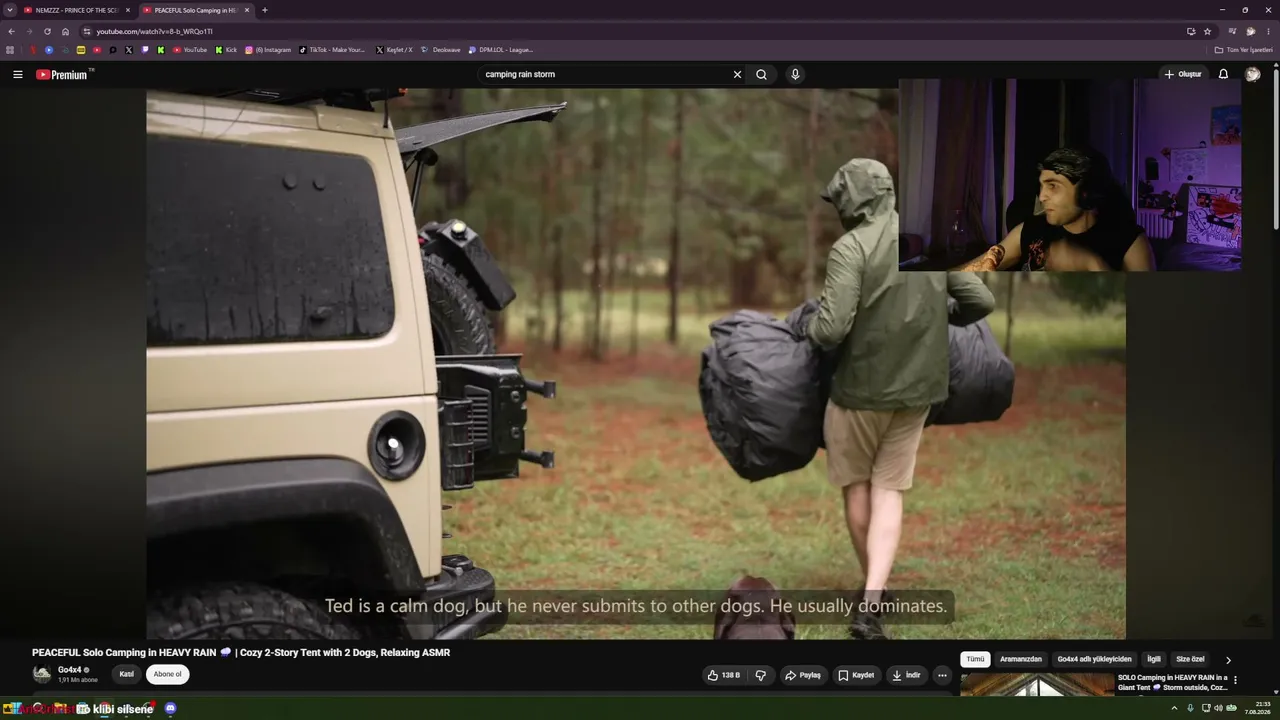Screen dimensions: 1280x720
Task: Select the Tümü filter chip
Action: tap(975, 659)
